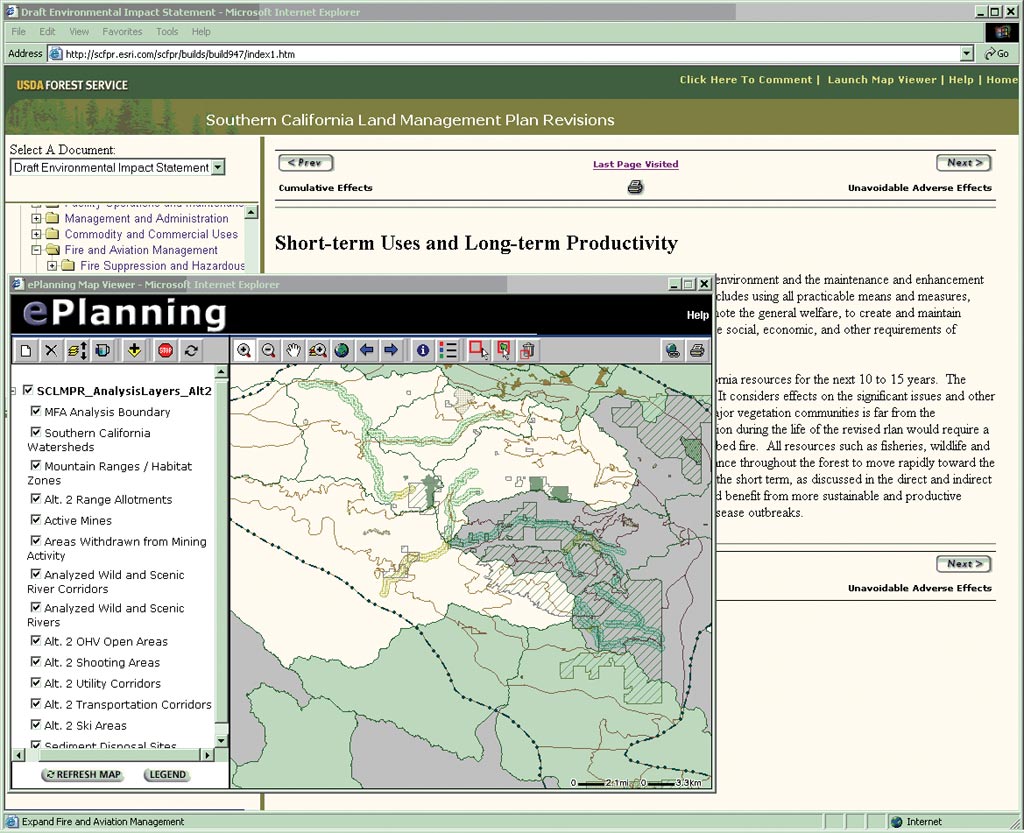The width and height of the screenshot is (1024, 833).
Task: Select the Zoom In magnifier tool
Action: (244, 351)
